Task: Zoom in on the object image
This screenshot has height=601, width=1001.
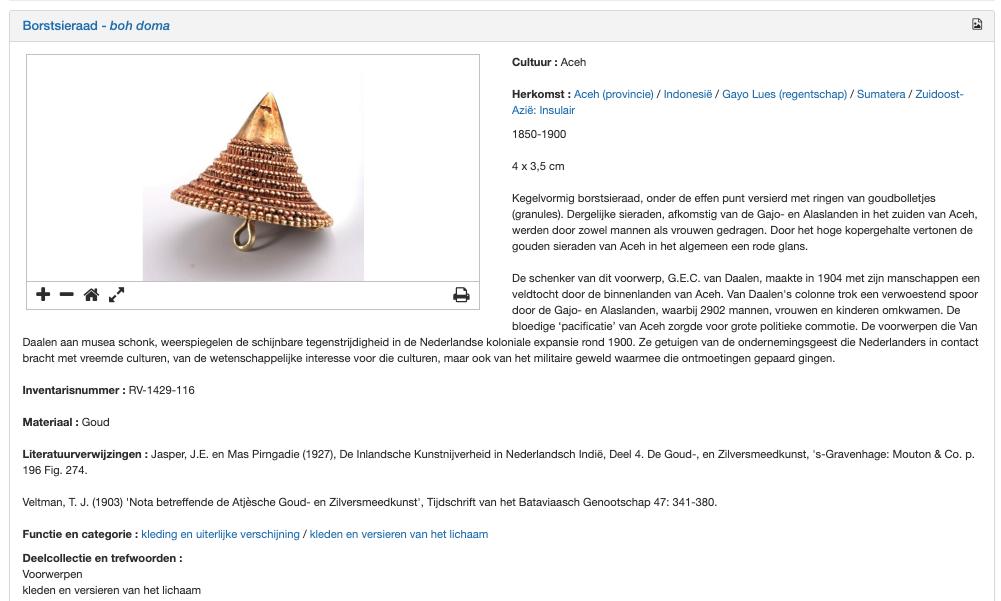Action: 43,294
